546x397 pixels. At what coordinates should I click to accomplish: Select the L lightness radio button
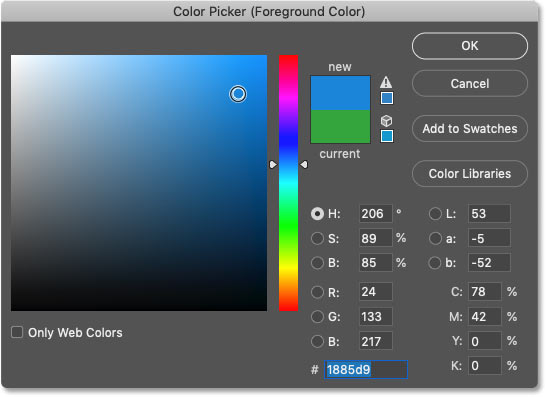click(435, 213)
